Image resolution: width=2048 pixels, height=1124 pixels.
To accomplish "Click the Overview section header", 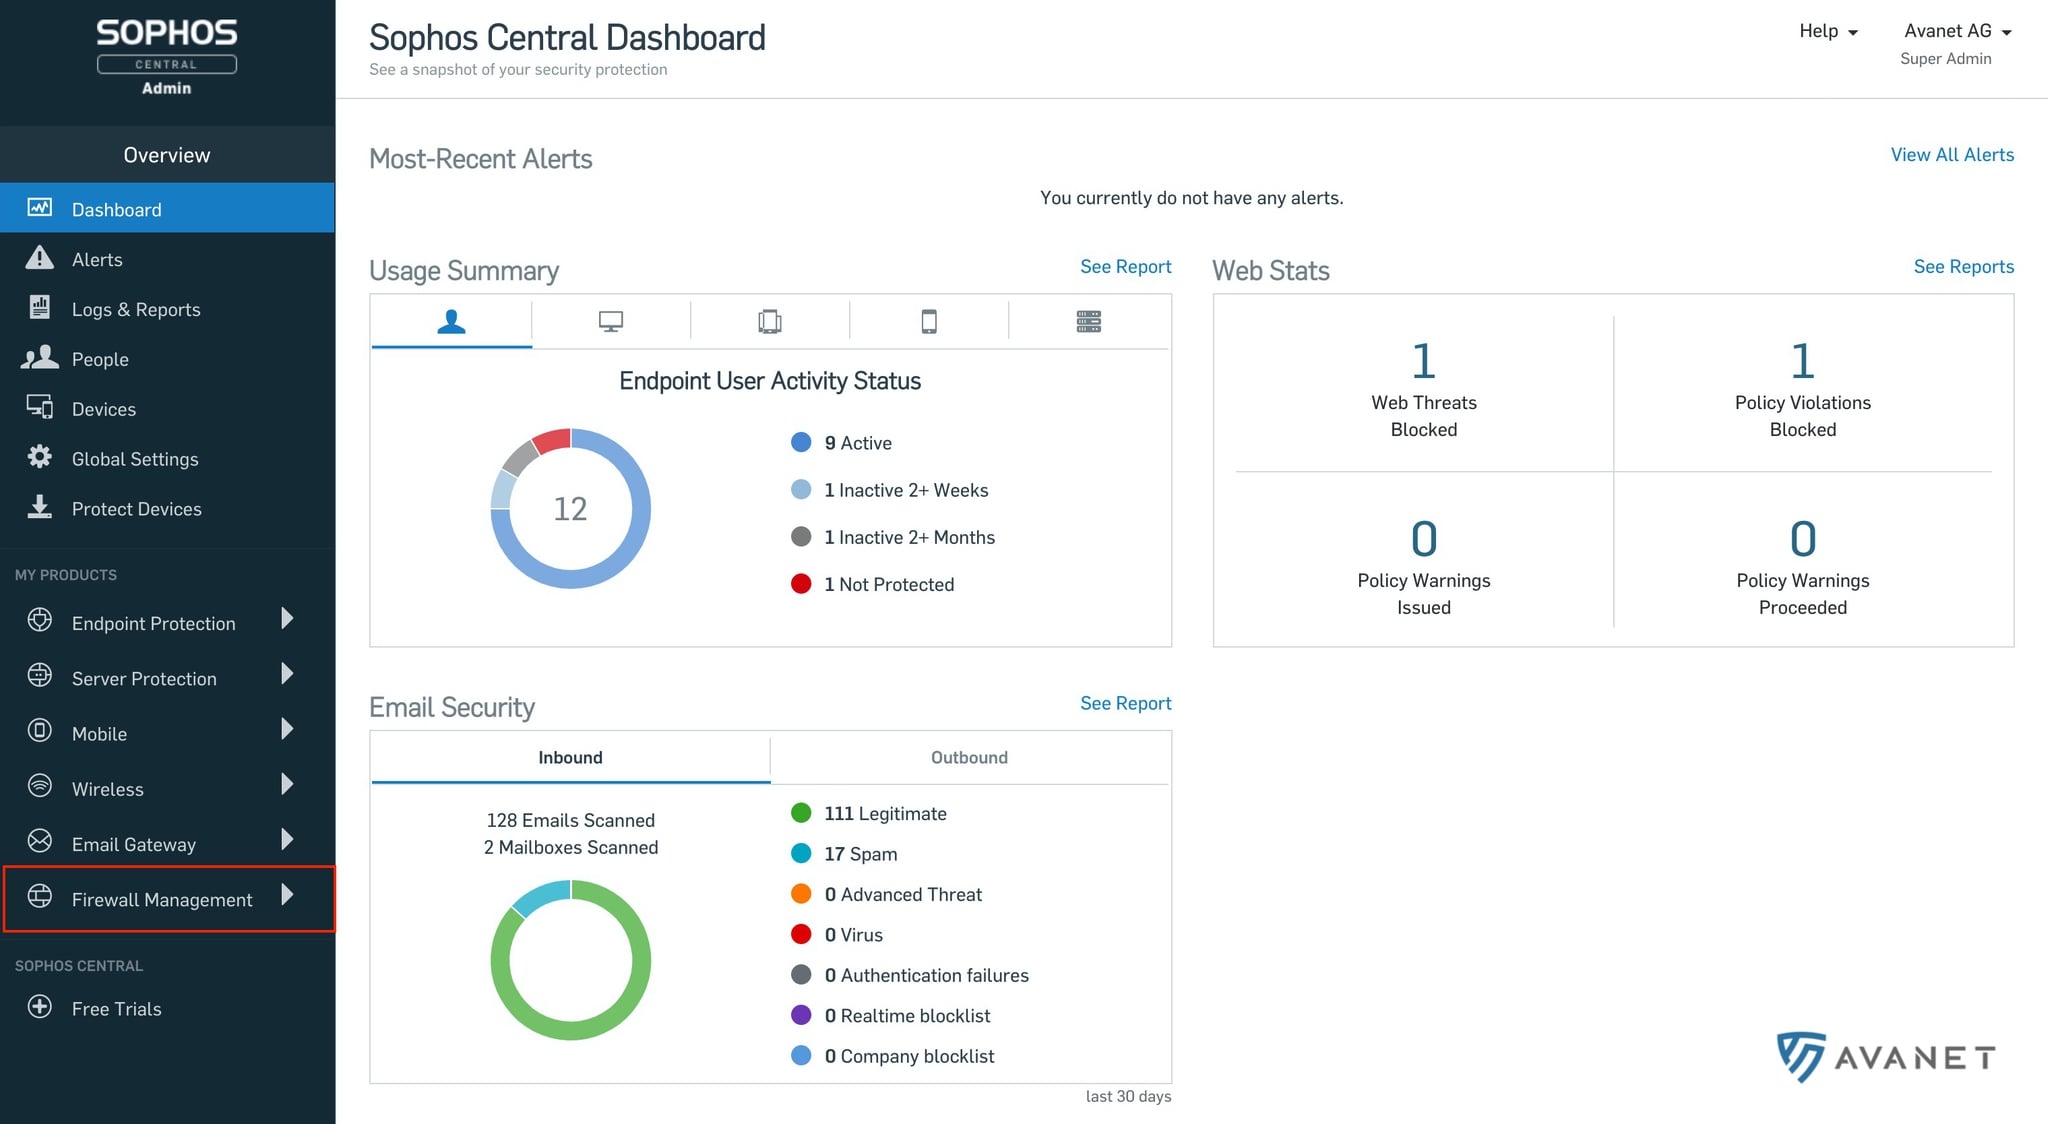I will tap(167, 155).
